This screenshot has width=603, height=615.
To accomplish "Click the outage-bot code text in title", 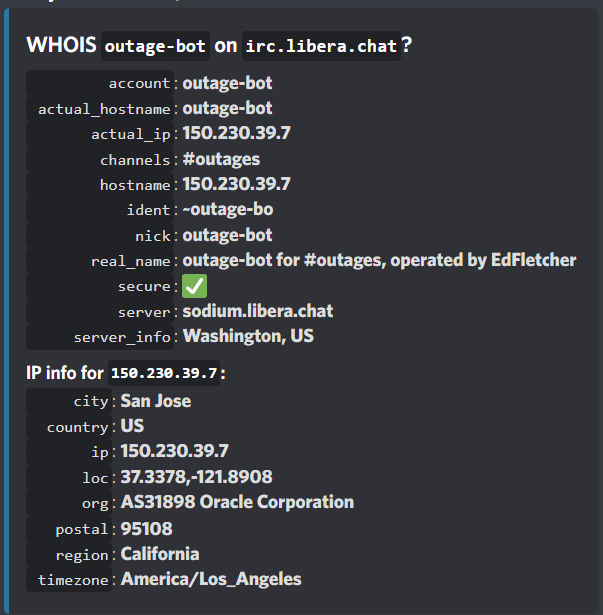I will point(155,46).
